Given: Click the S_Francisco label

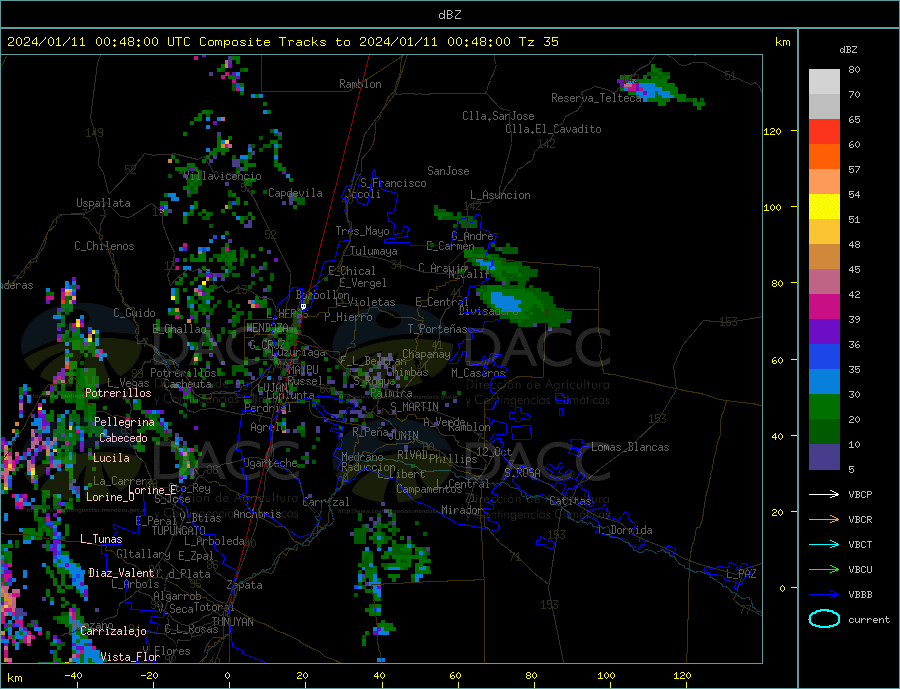Looking at the screenshot, I should (393, 183).
